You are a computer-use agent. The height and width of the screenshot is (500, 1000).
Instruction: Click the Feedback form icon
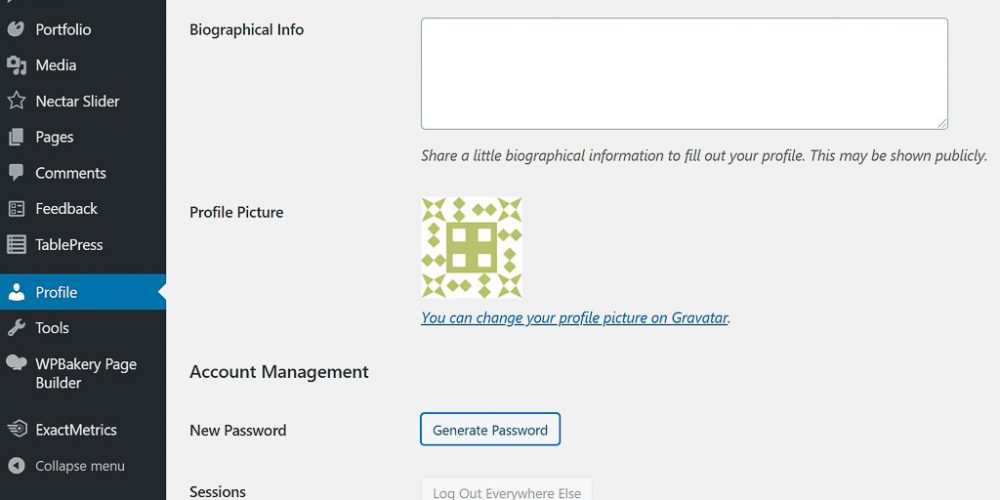[x=16, y=209]
